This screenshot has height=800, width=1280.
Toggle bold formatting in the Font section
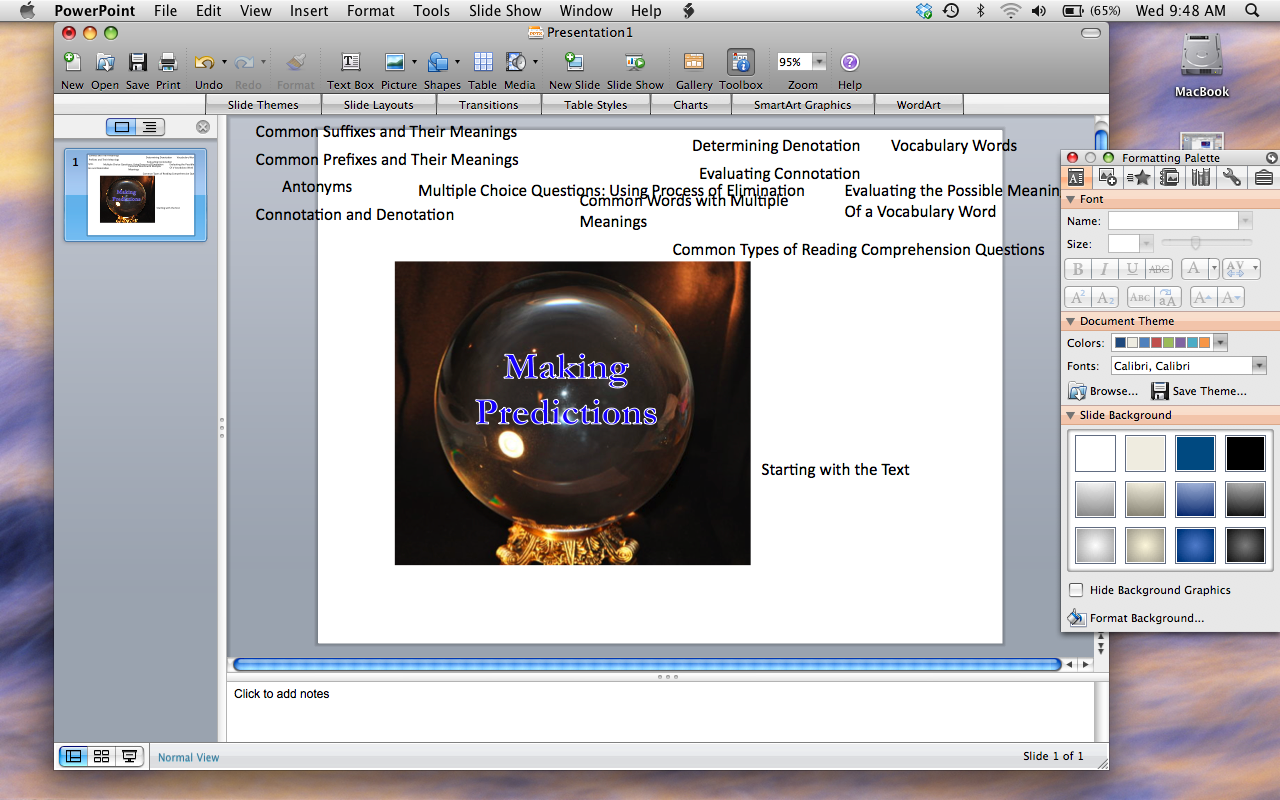click(x=1079, y=268)
